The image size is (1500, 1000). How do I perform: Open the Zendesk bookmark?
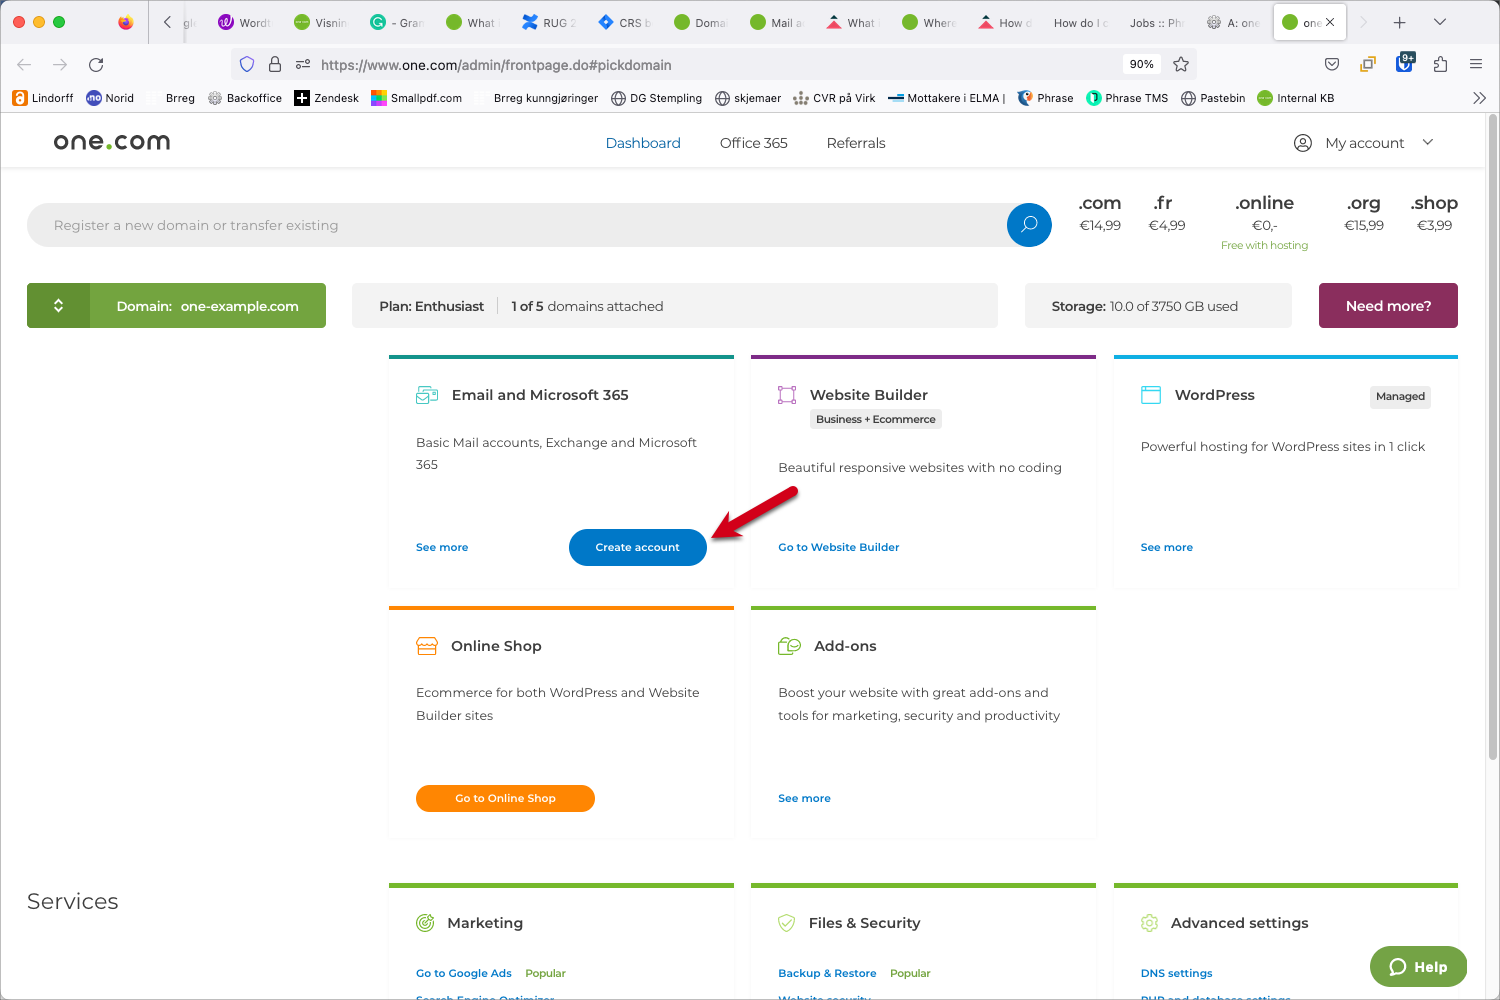(x=326, y=98)
